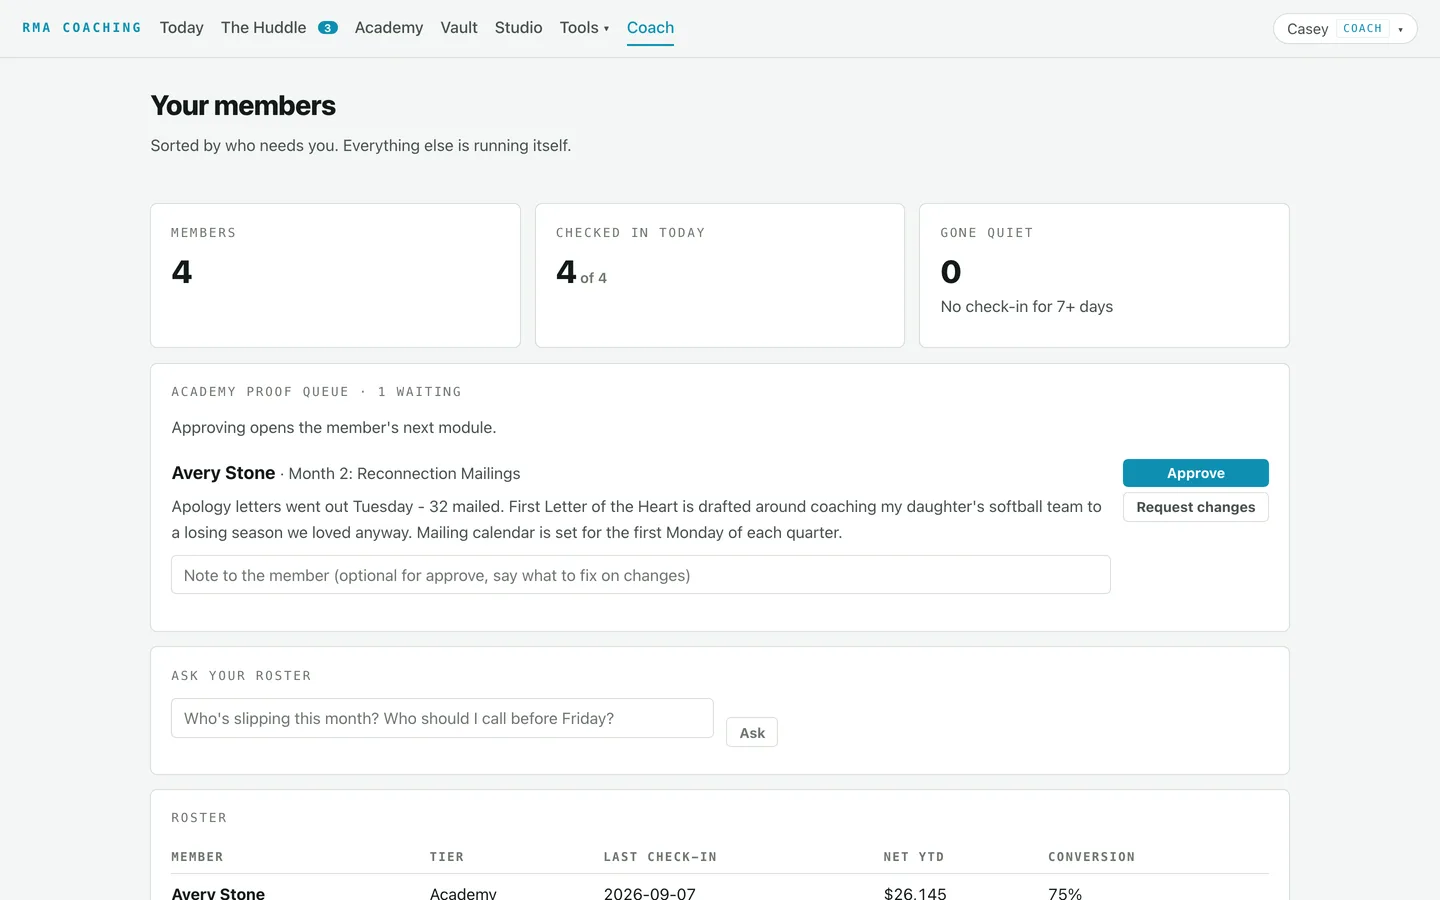
Task: Switch to the Vault tab
Action: [x=459, y=28]
